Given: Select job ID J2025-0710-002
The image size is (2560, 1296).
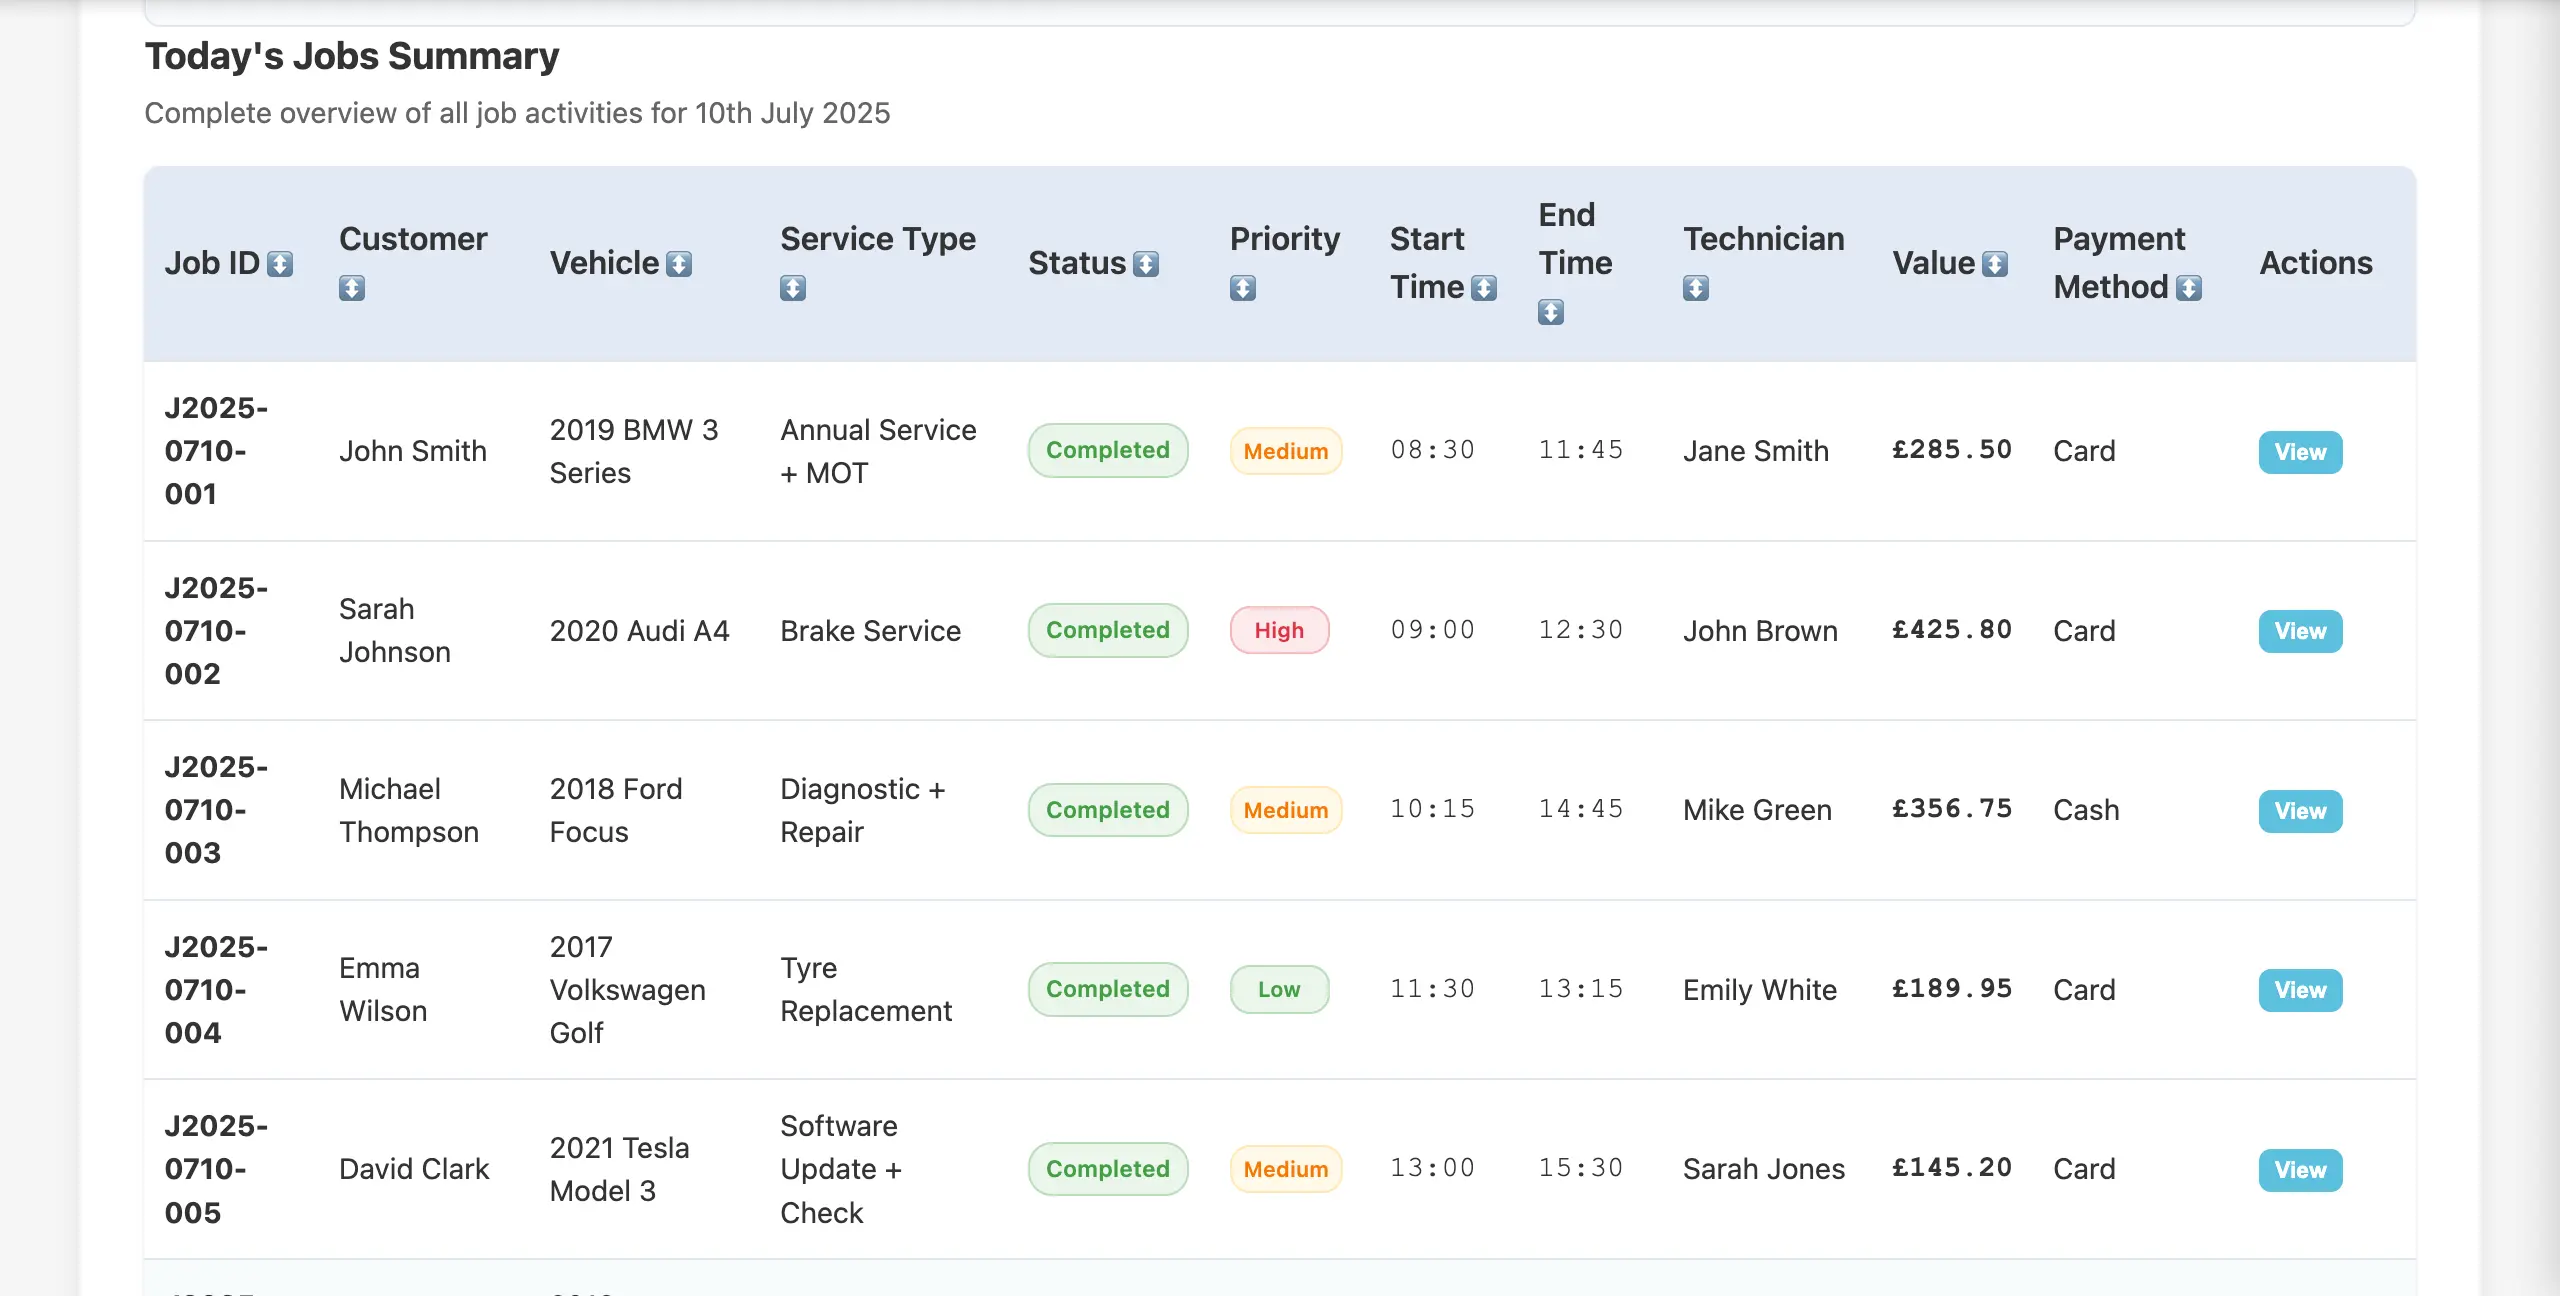Looking at the screenshot, I should (216, 631).
